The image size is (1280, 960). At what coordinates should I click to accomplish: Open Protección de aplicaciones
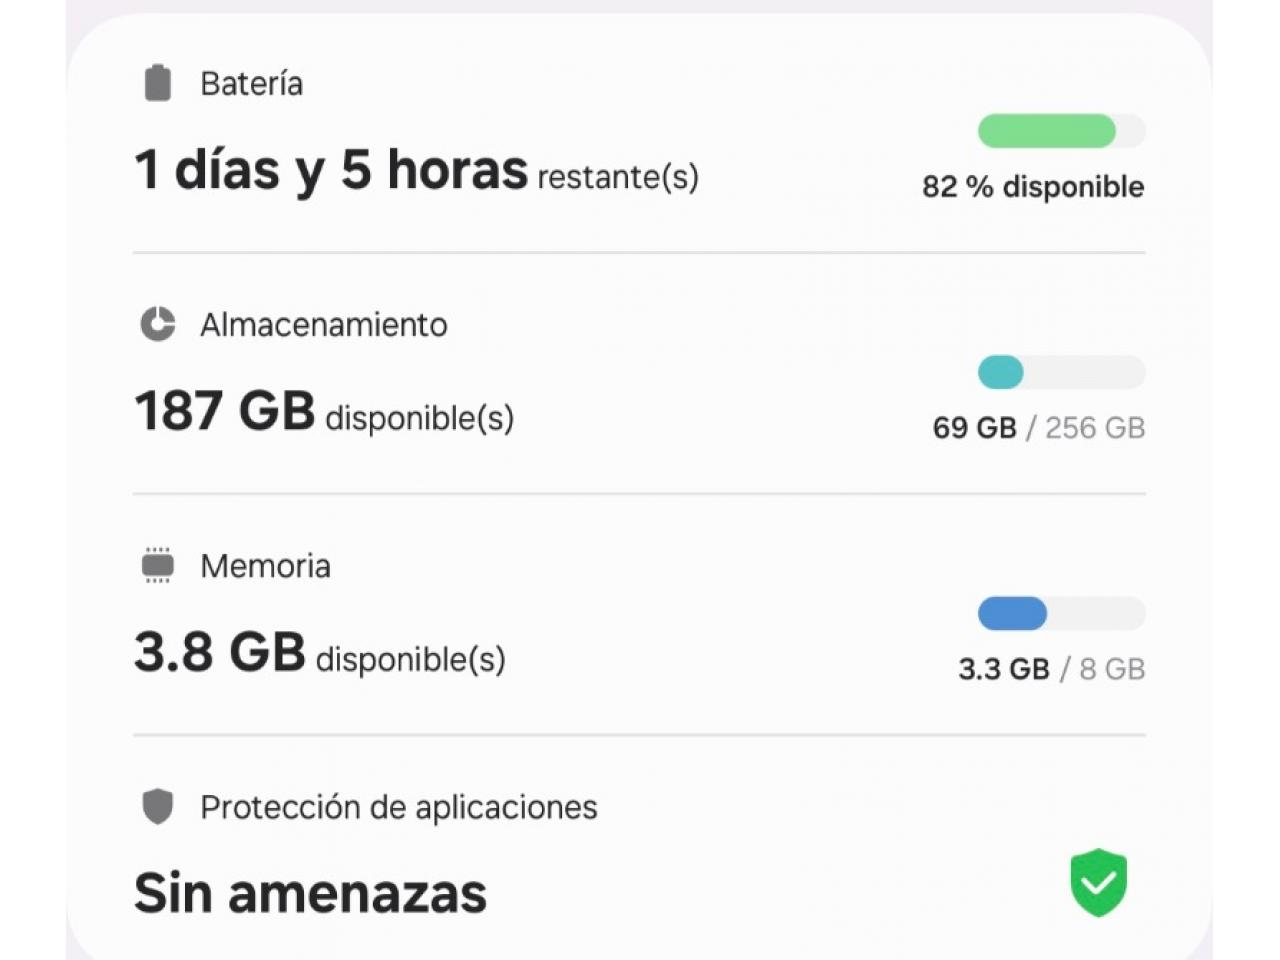tap(399, 807)
